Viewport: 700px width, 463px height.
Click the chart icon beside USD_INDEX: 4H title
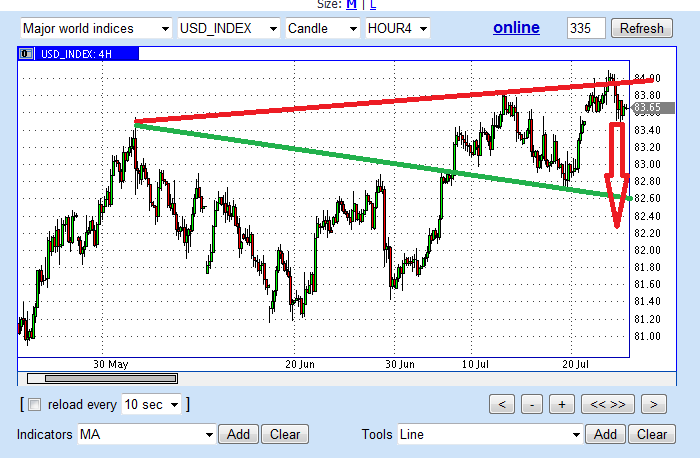26,54
